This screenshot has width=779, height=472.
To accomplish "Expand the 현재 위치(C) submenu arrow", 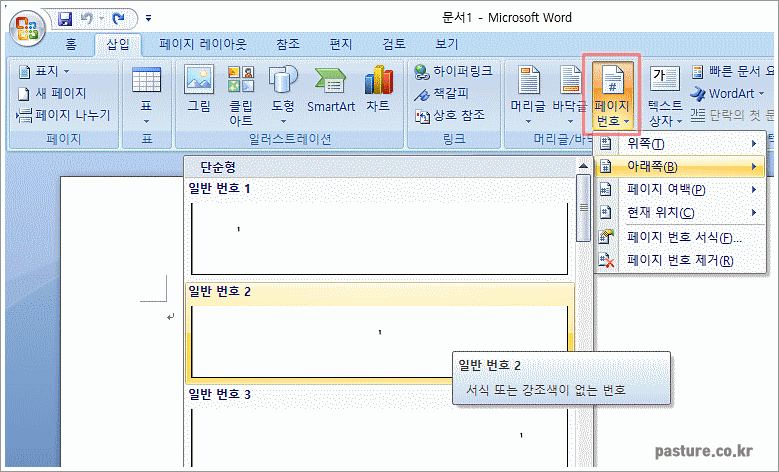I will click(x=754, y=213).
